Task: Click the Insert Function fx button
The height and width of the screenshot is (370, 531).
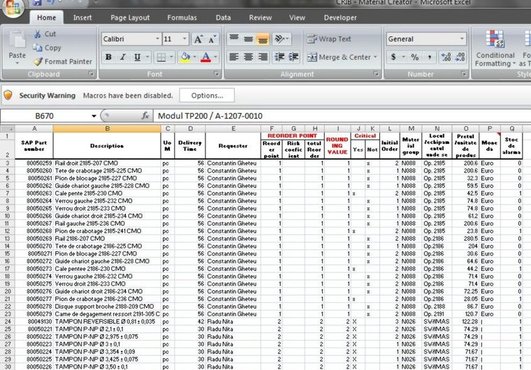Action: [145, 116]
